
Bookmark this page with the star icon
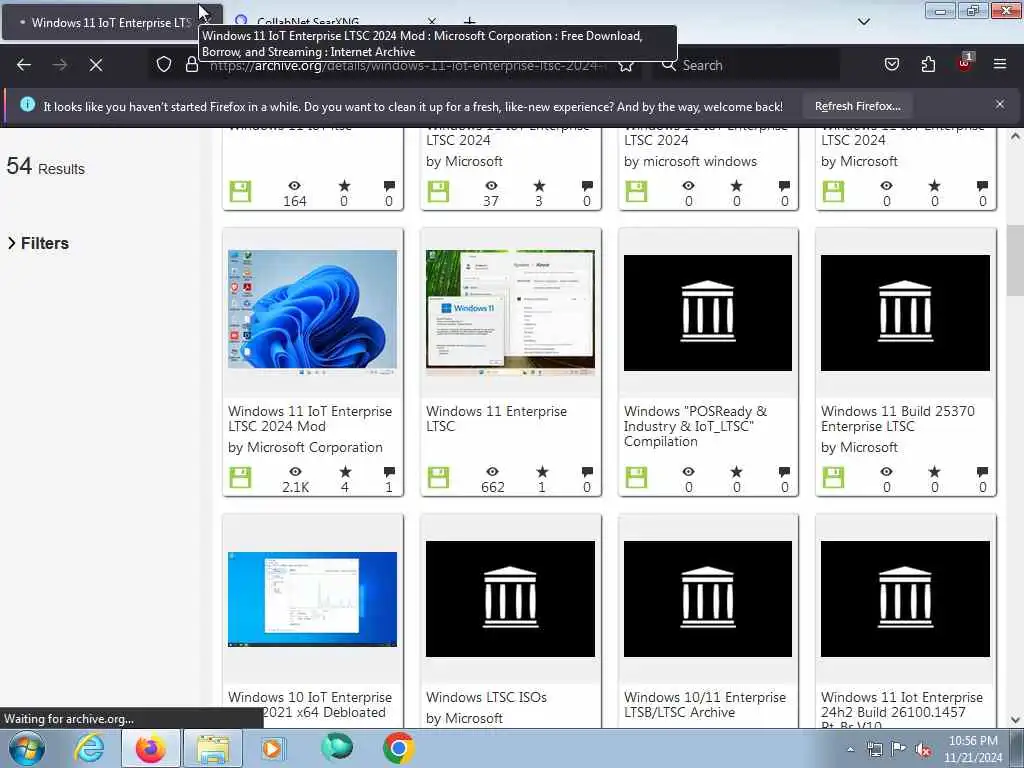[626, 65]
